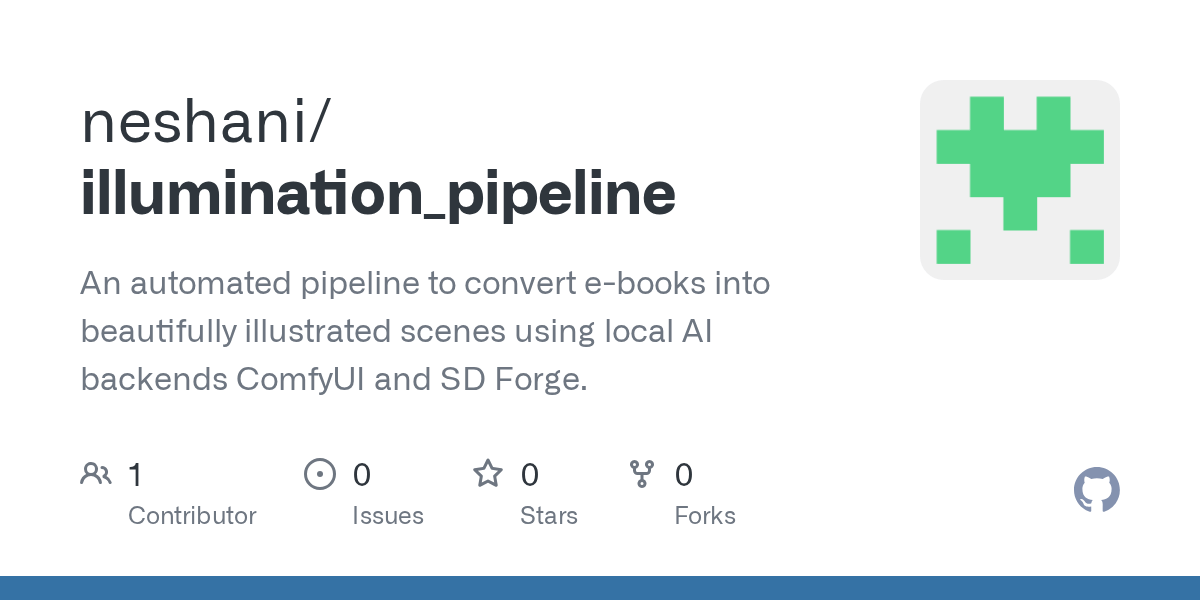Viewport: 1200px width, 600px height.
Task: Click the Forks branch icon
Action: [x=642, y=474]
